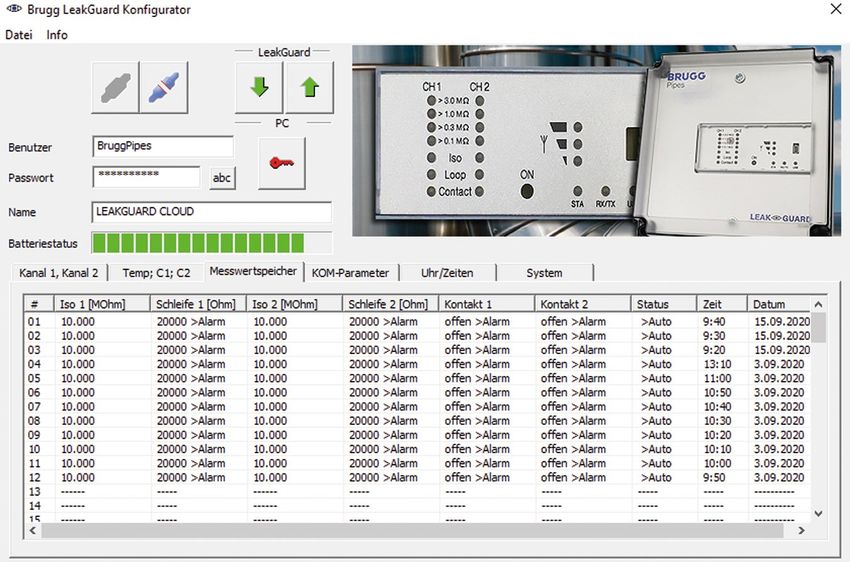The height and width of the screenshot is (562, 850).
Task: Switch to the Kanal 1, Kanal 2 tab
Action: (59, 273)
